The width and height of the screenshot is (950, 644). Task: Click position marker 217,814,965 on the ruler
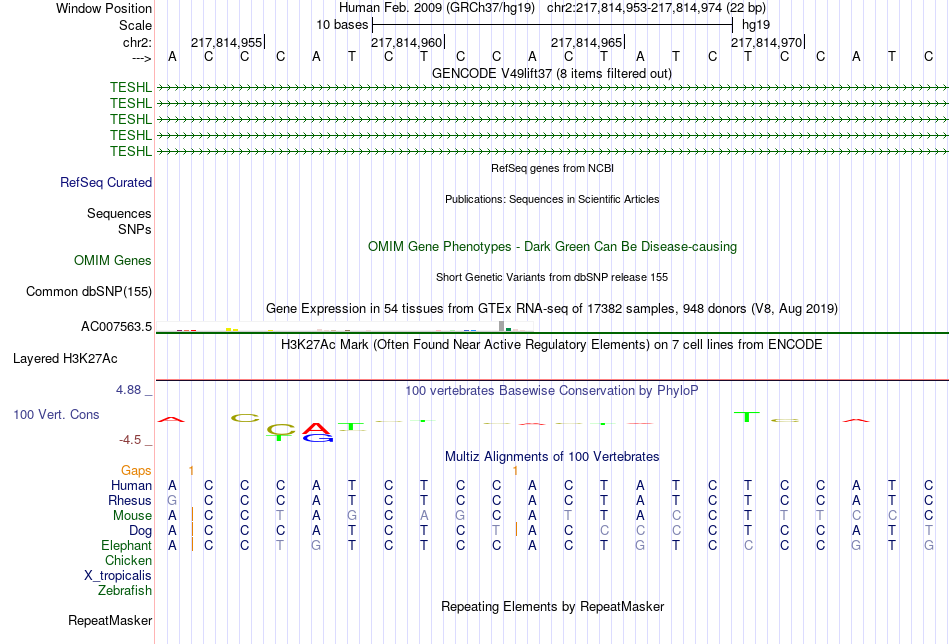587,42
